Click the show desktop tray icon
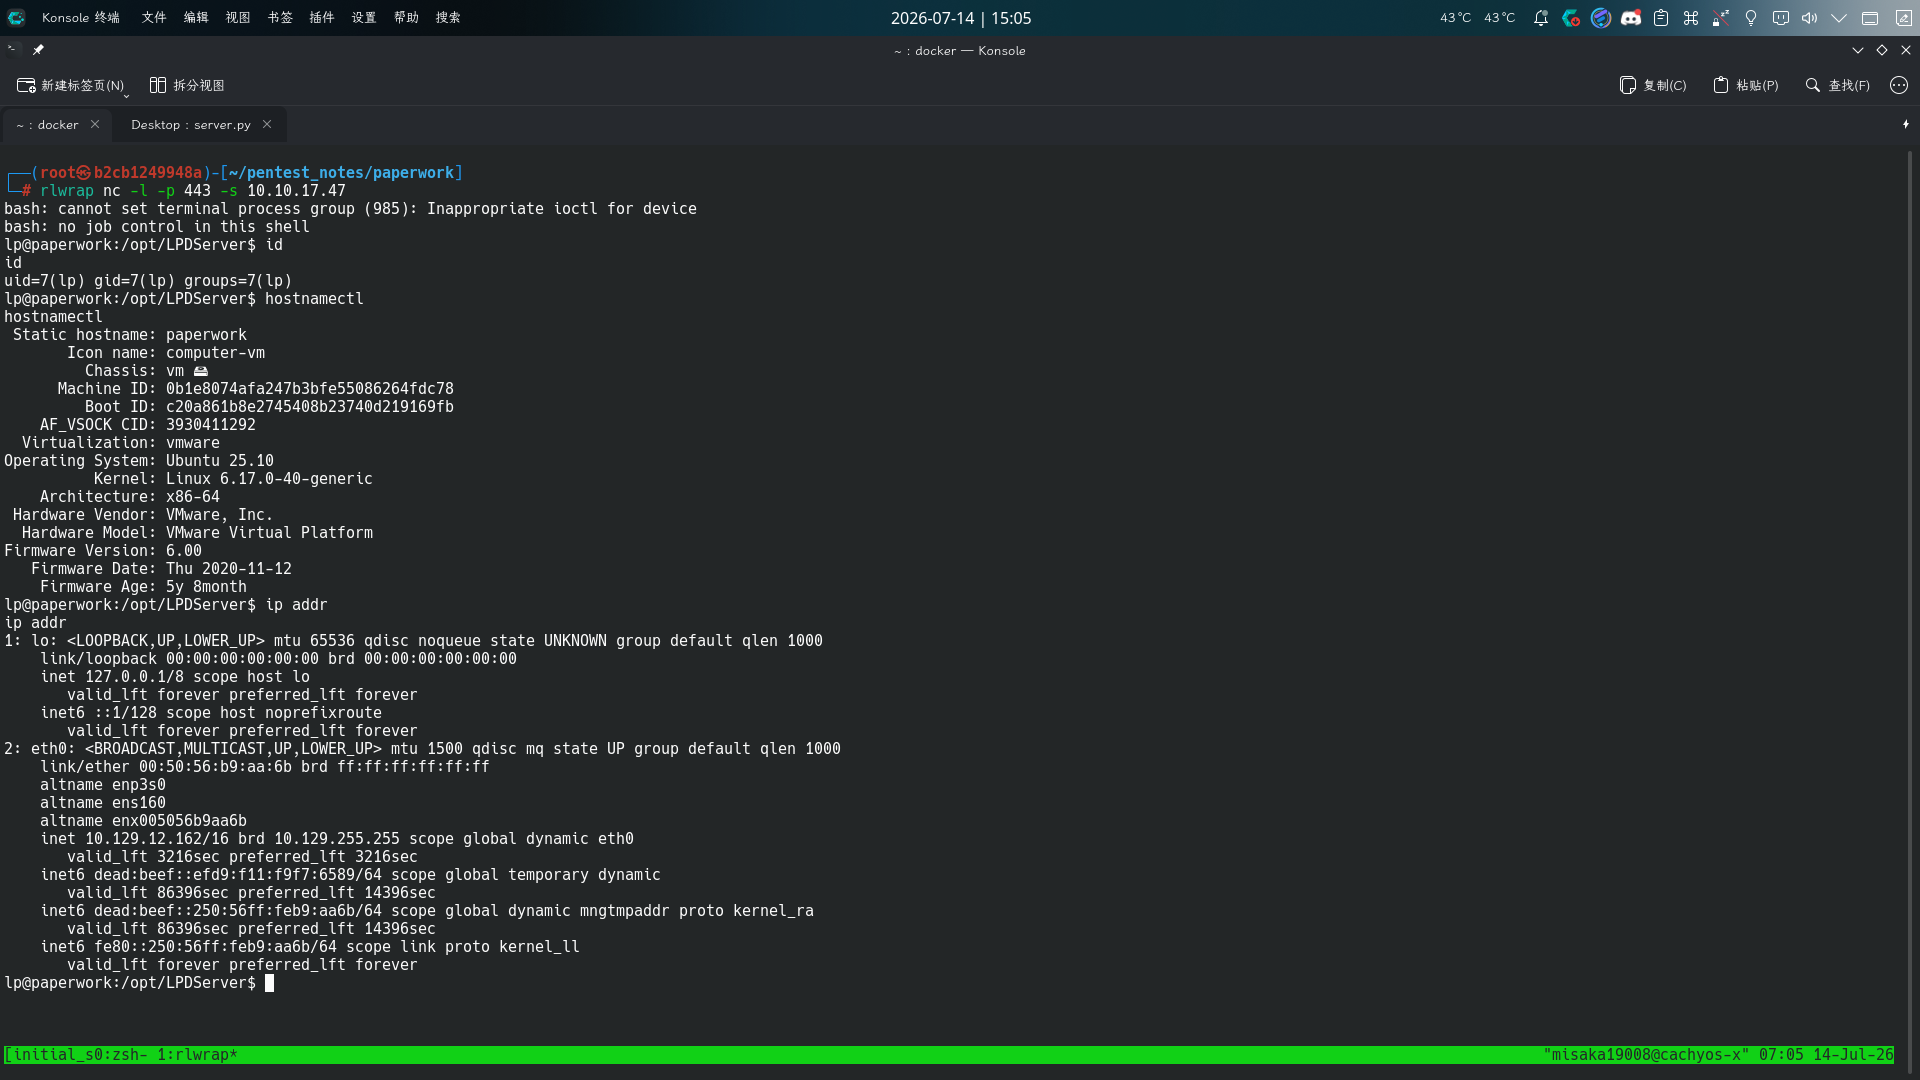This screenshot has width=1920, height=1080. (x=1870, y=18)
